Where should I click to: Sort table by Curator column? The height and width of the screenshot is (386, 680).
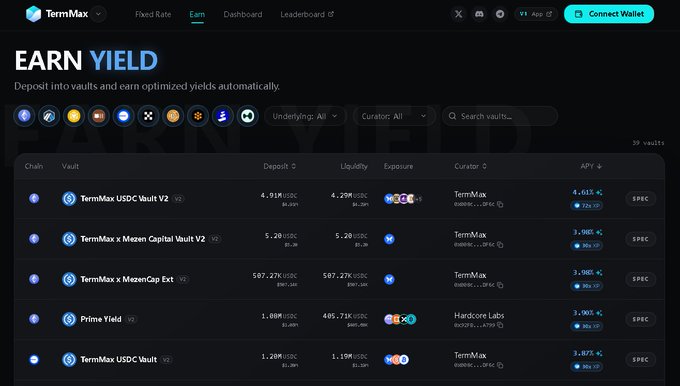[x=471, y=166]
